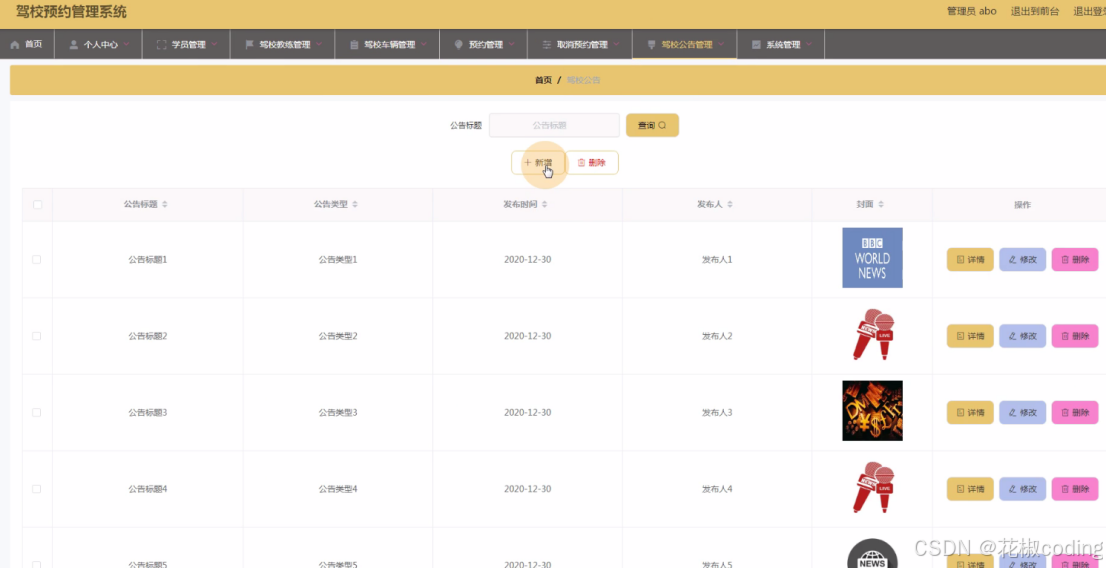Click the sort icon on 封面 column
Viewport: 1107px width, 568px height.
click(x=881, y=204)
